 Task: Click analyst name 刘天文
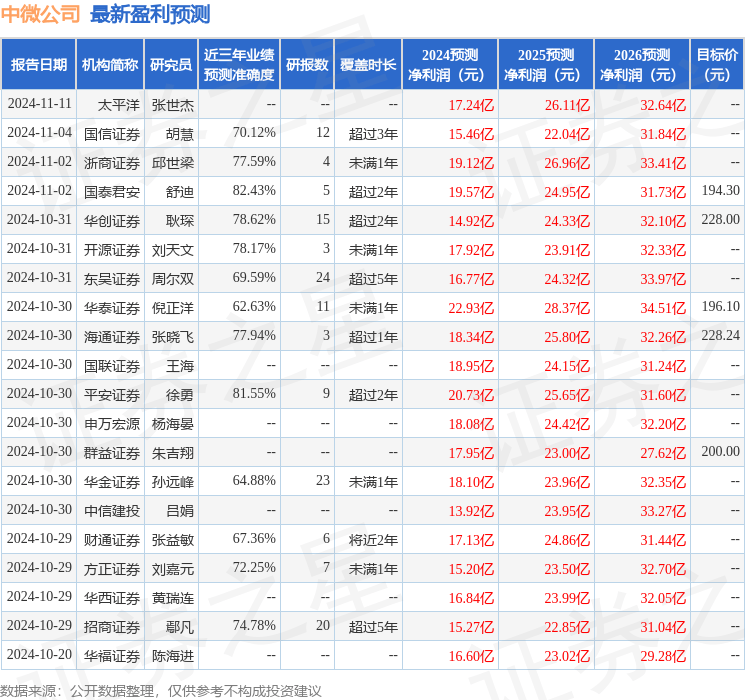[172, 250]
